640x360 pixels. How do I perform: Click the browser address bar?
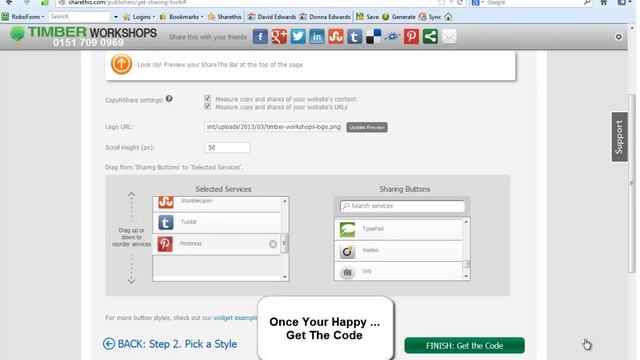[261, 3]
